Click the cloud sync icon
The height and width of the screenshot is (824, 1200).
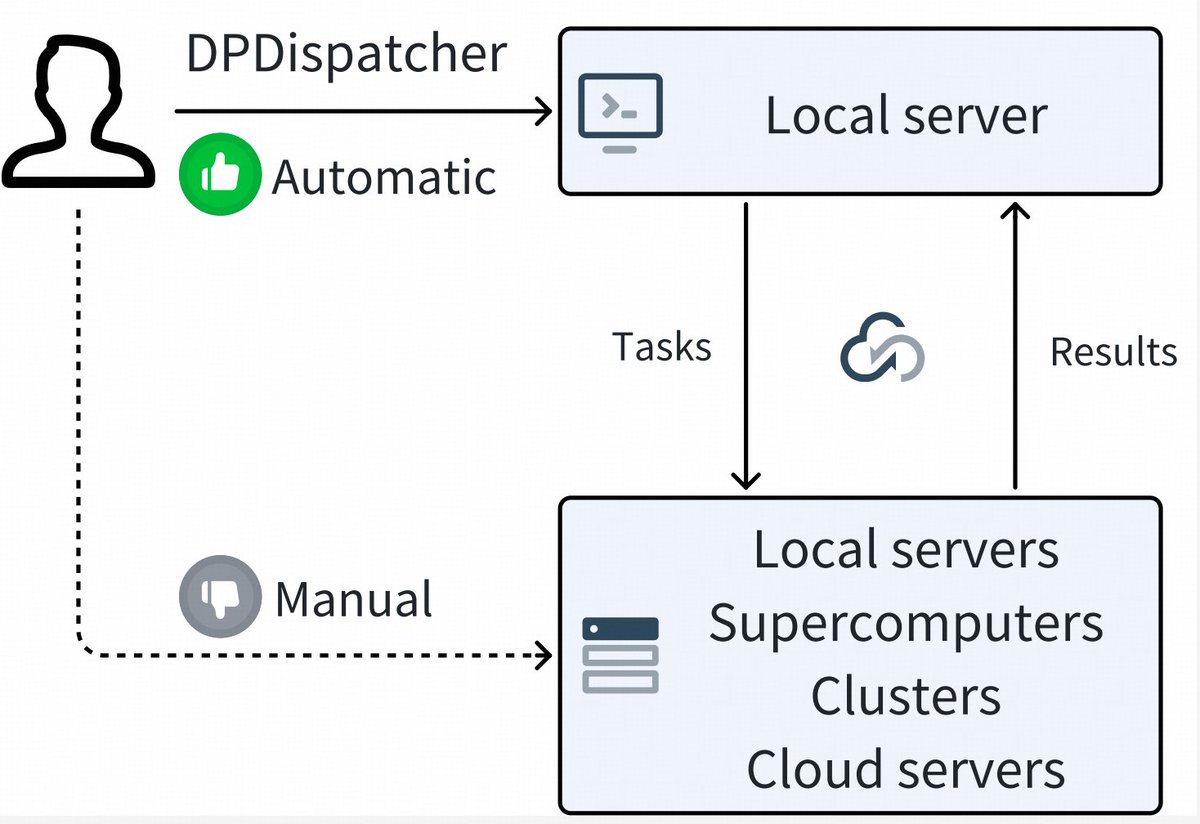882,347
